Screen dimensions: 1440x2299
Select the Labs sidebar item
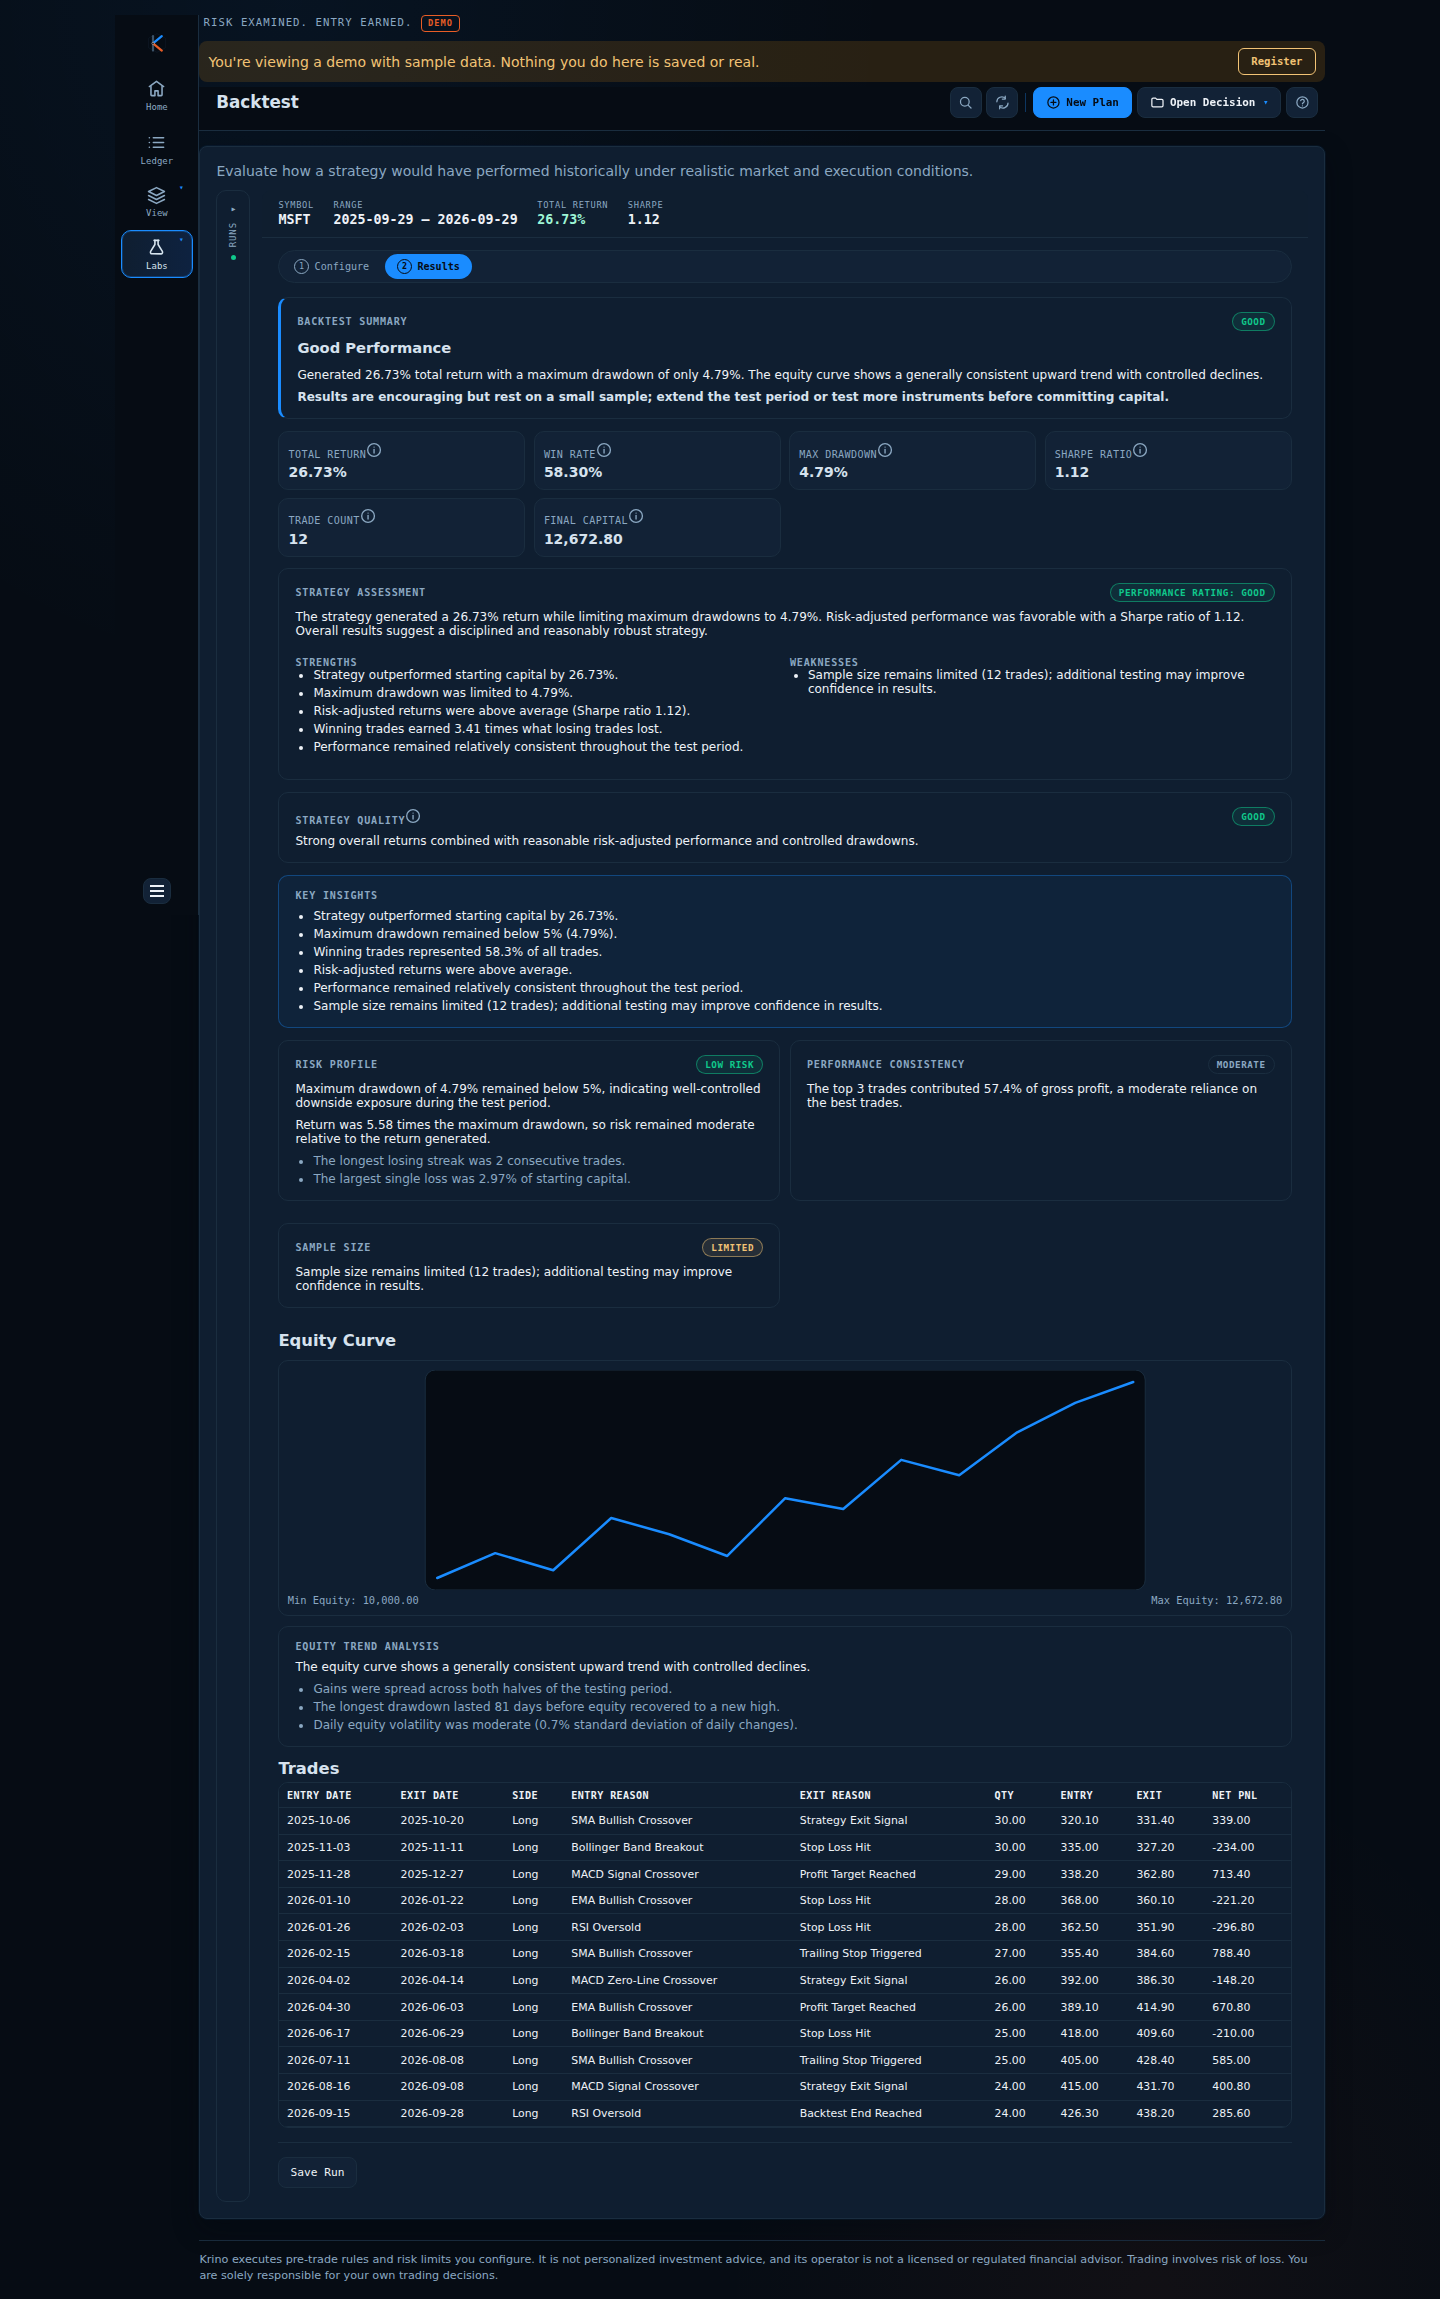pos(156,254)
